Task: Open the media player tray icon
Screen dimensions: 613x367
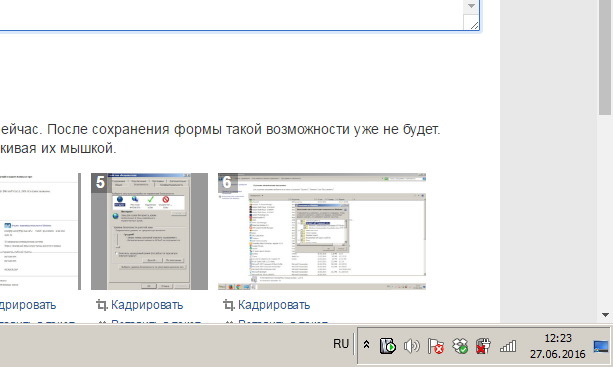Action: (387, 346)
